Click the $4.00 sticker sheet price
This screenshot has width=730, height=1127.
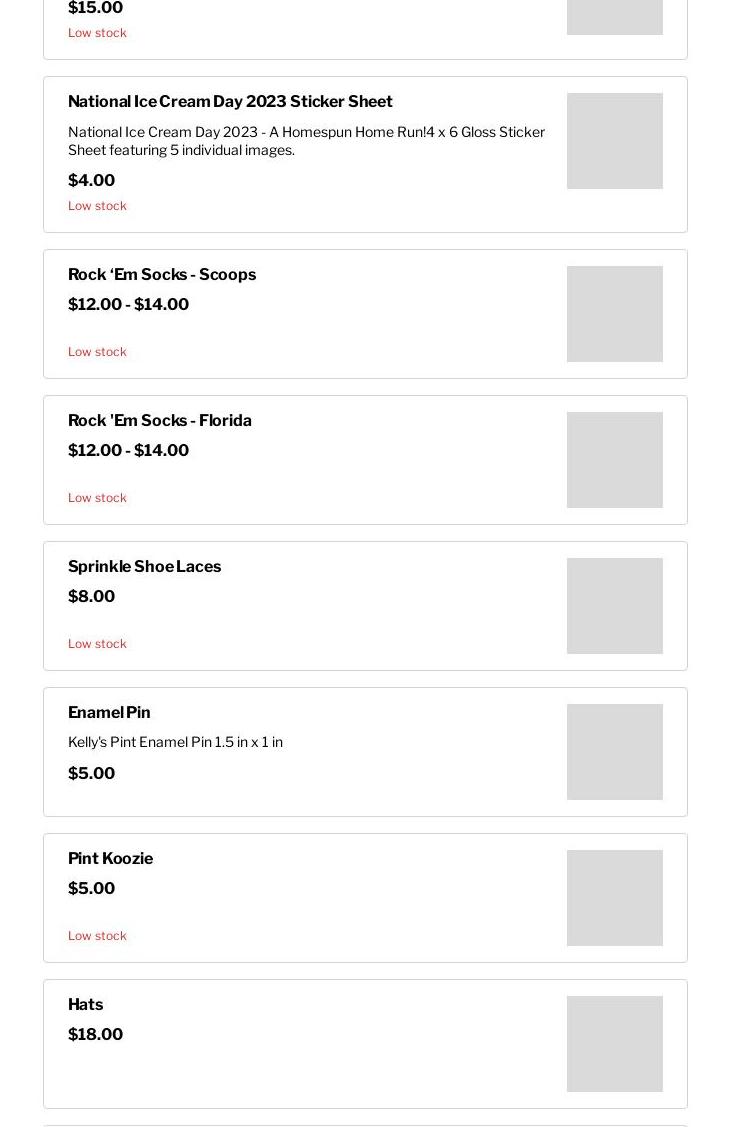pyautogui.click(x=91, y=181)
